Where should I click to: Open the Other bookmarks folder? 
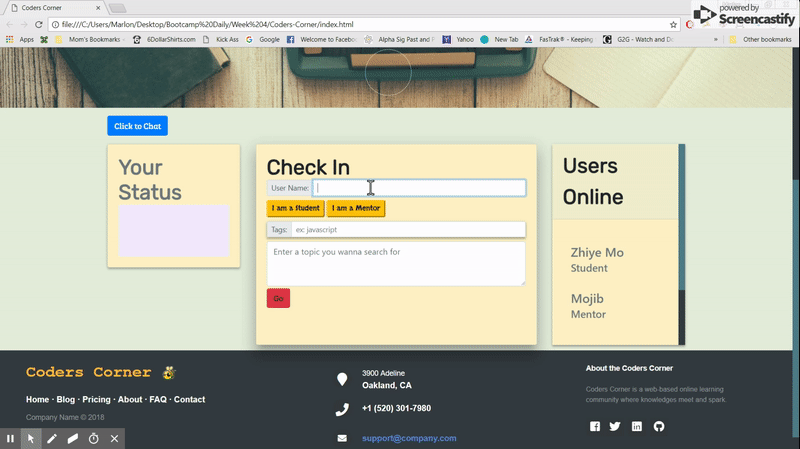(x=760, y=39)
